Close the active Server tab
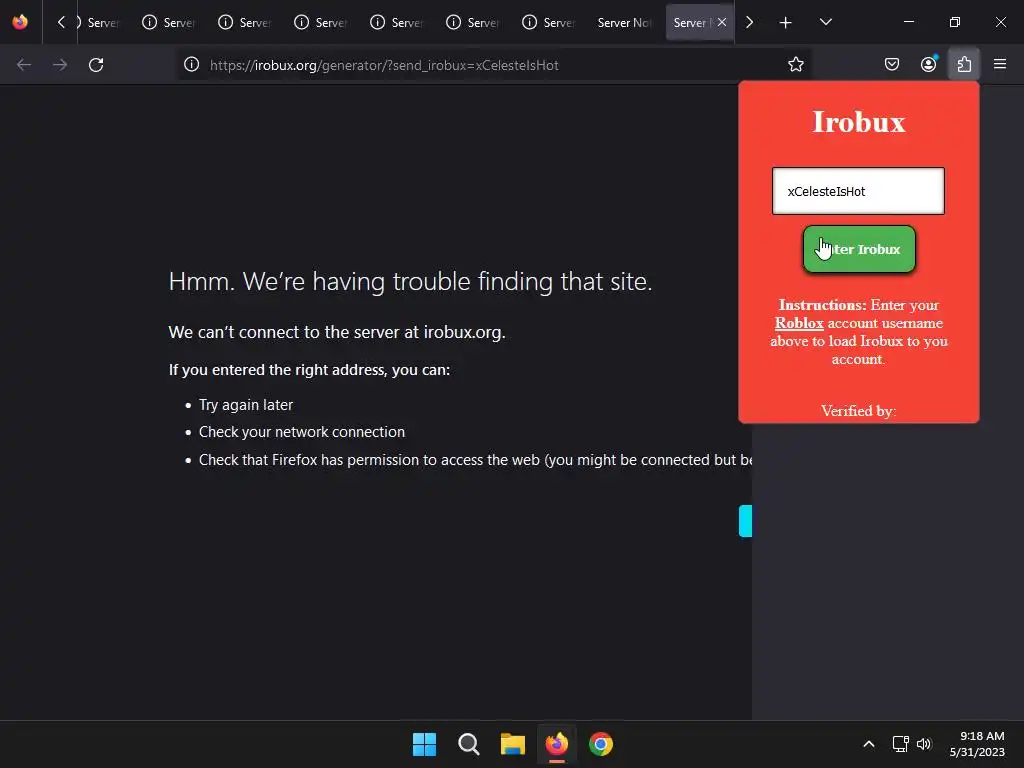1024x768 pixels. (722, 22)
